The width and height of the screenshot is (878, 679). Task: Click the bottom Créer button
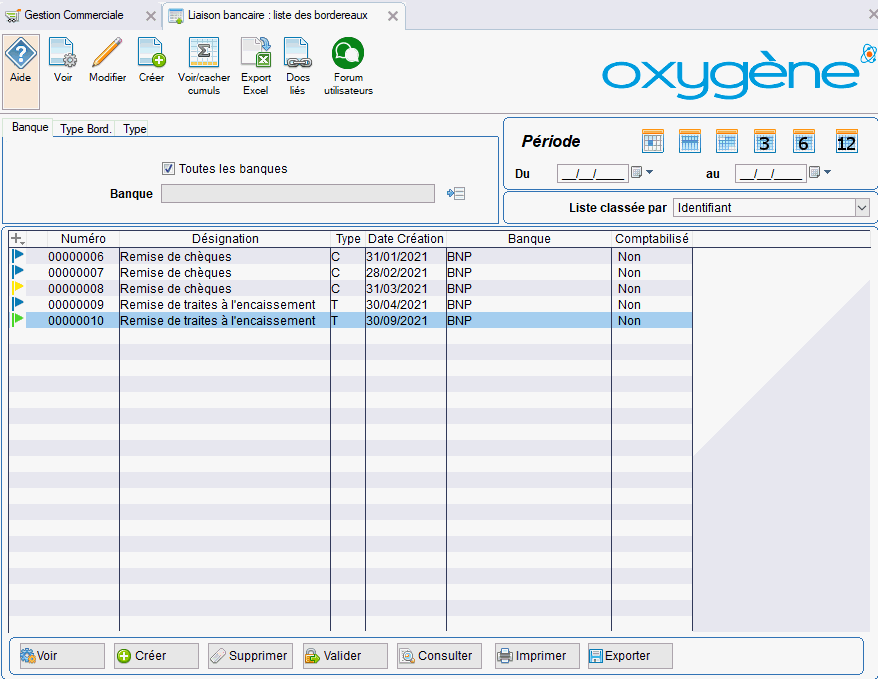[156, 655]
